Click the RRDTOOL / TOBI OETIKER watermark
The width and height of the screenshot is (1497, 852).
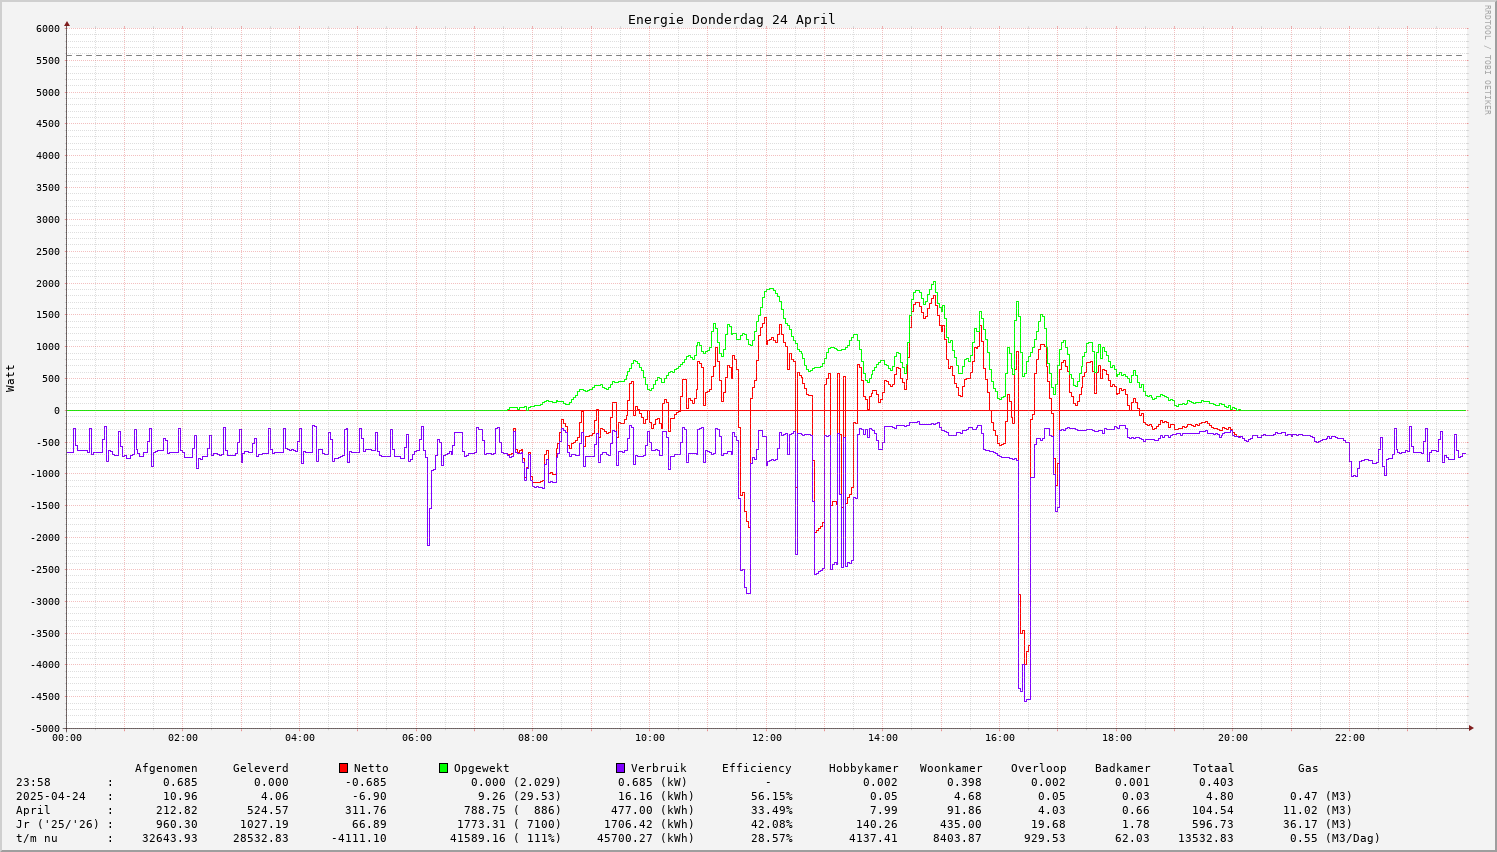point(1487,59)
